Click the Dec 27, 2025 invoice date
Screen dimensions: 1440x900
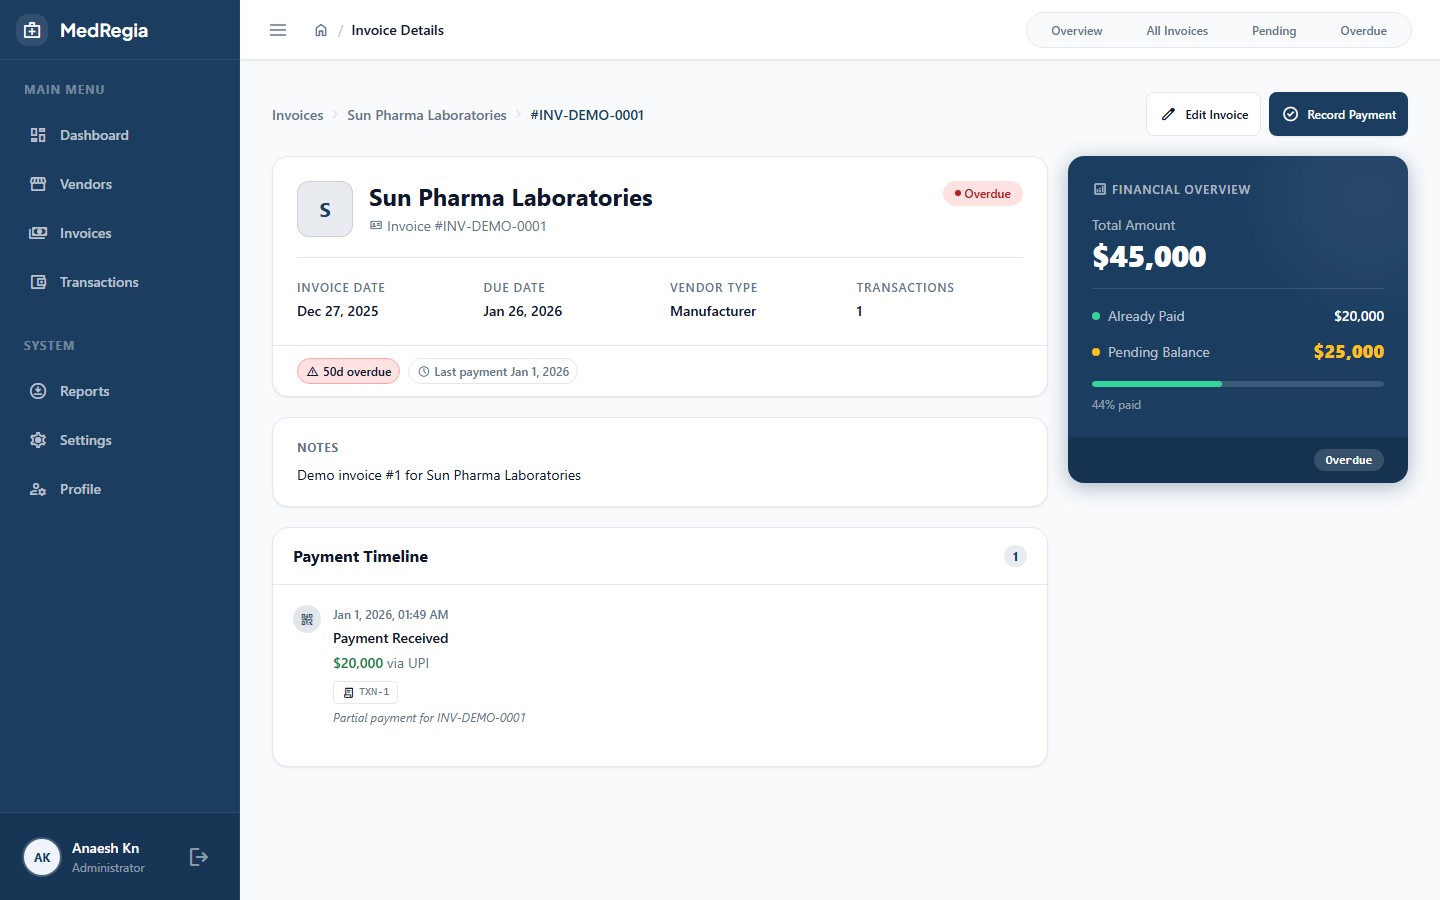338,311
